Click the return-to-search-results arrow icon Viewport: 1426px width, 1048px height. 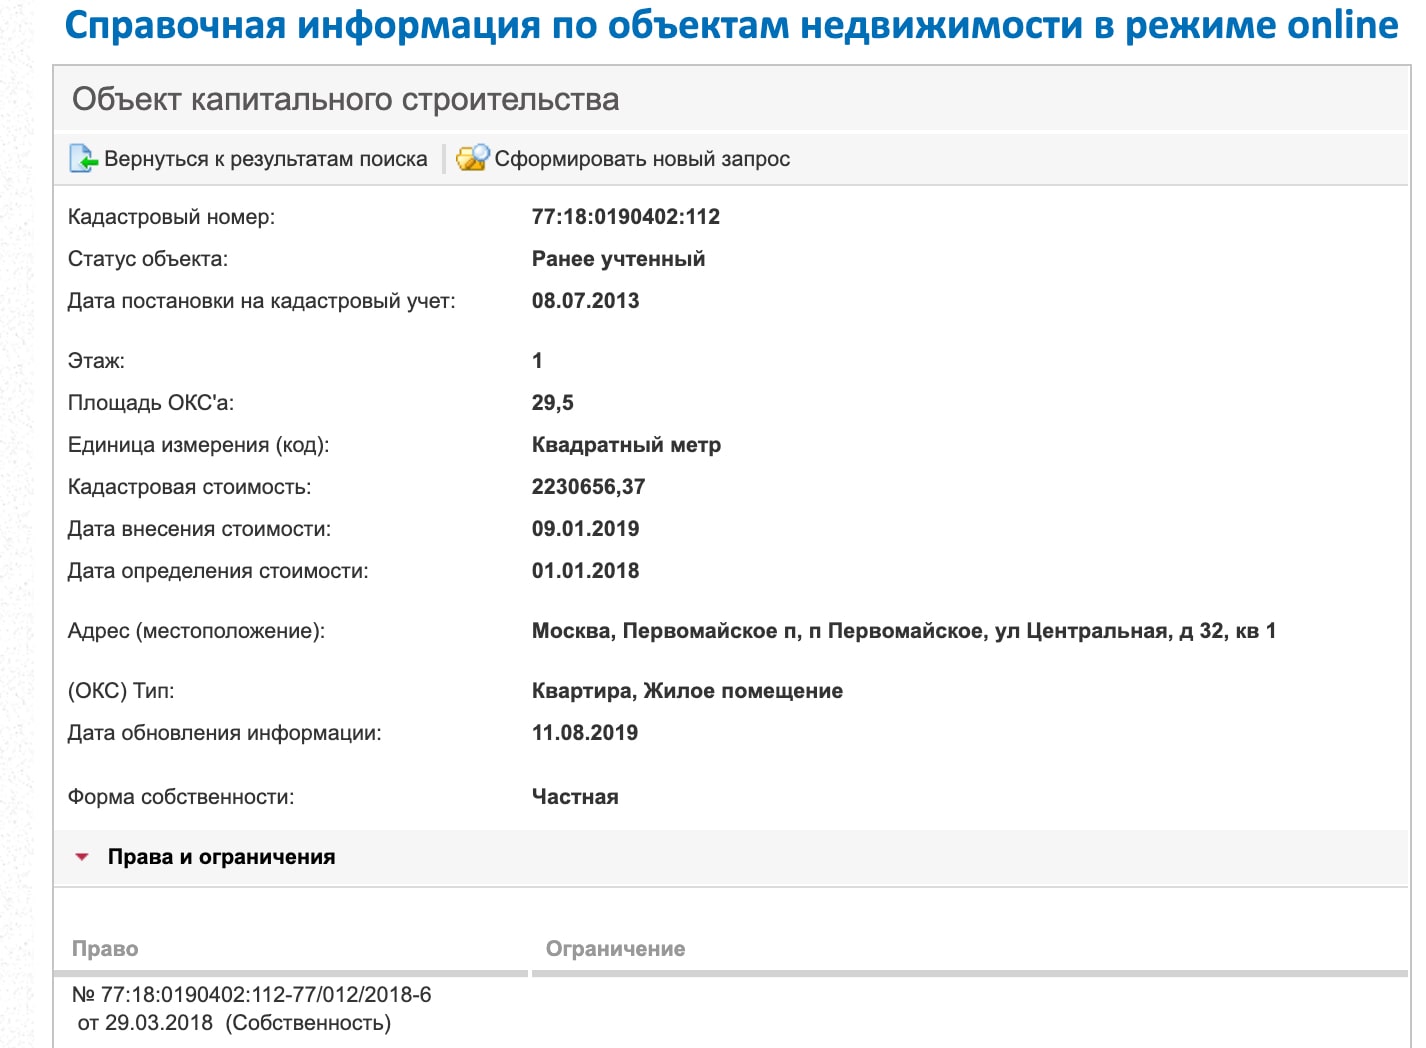[x=83, y=159]
